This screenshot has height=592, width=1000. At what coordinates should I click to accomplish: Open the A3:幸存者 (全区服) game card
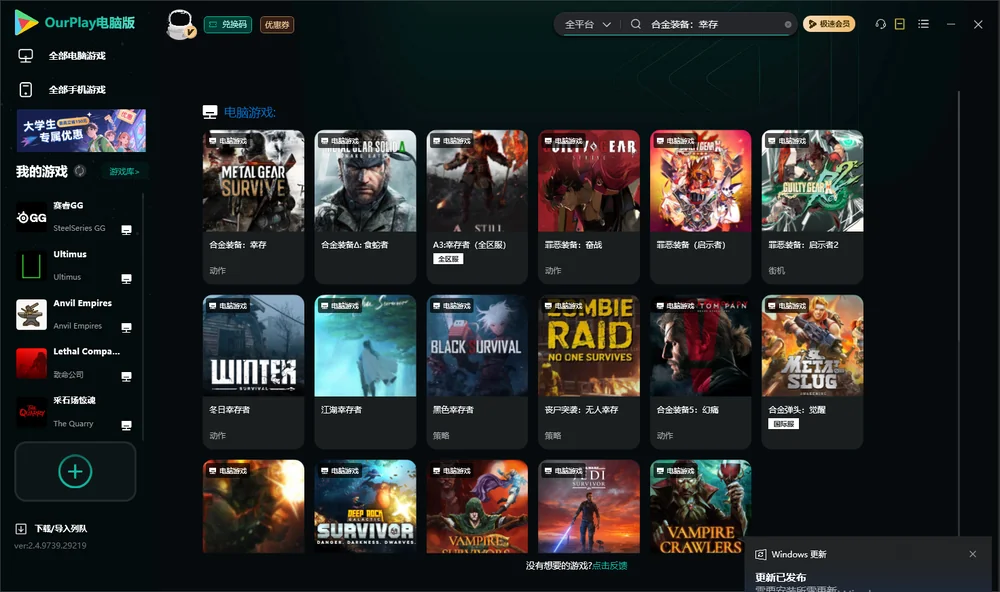477,207
